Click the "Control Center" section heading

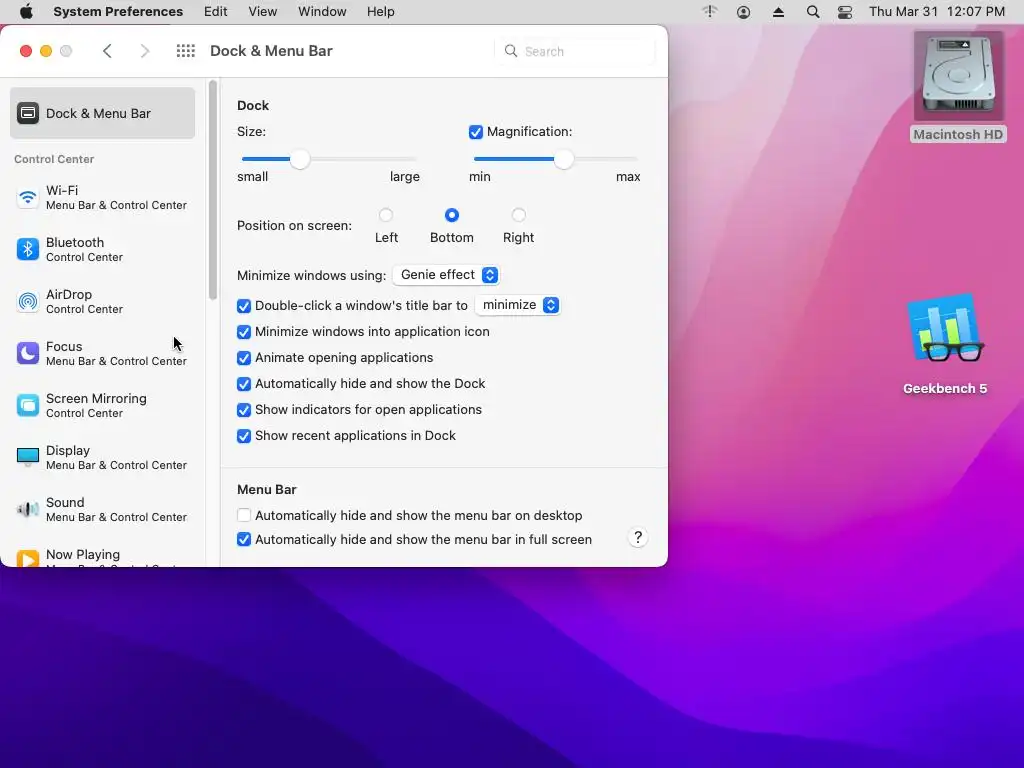pyautogui.click(x=54, y=159)
